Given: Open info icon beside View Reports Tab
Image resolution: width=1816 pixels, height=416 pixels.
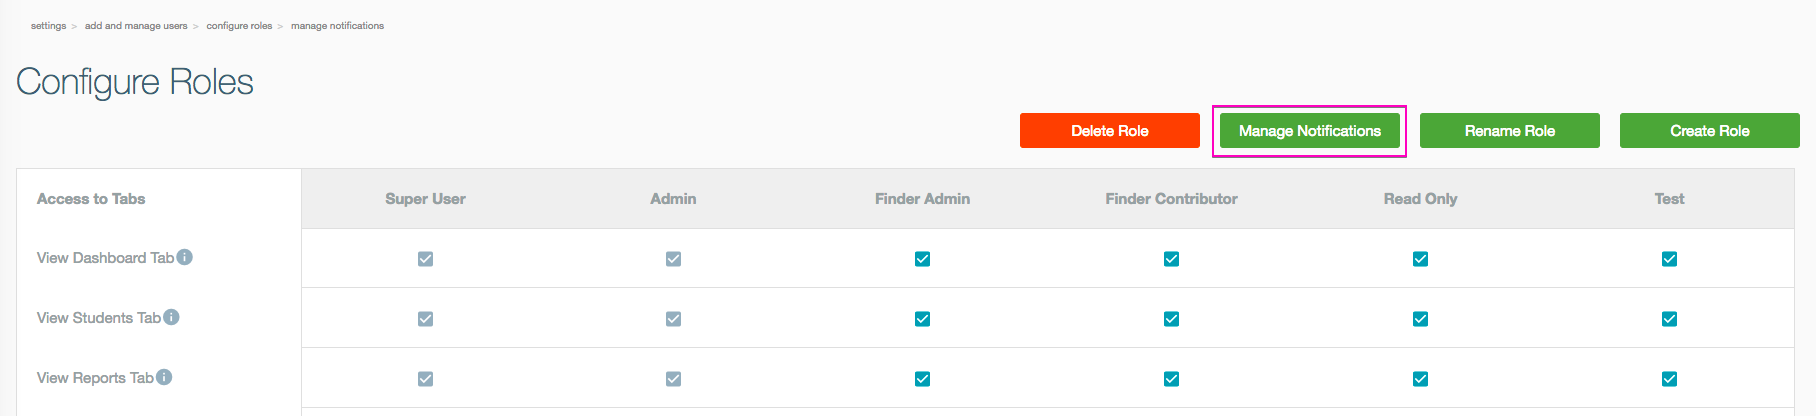Looking at the screenshot, I should (164, 377).
